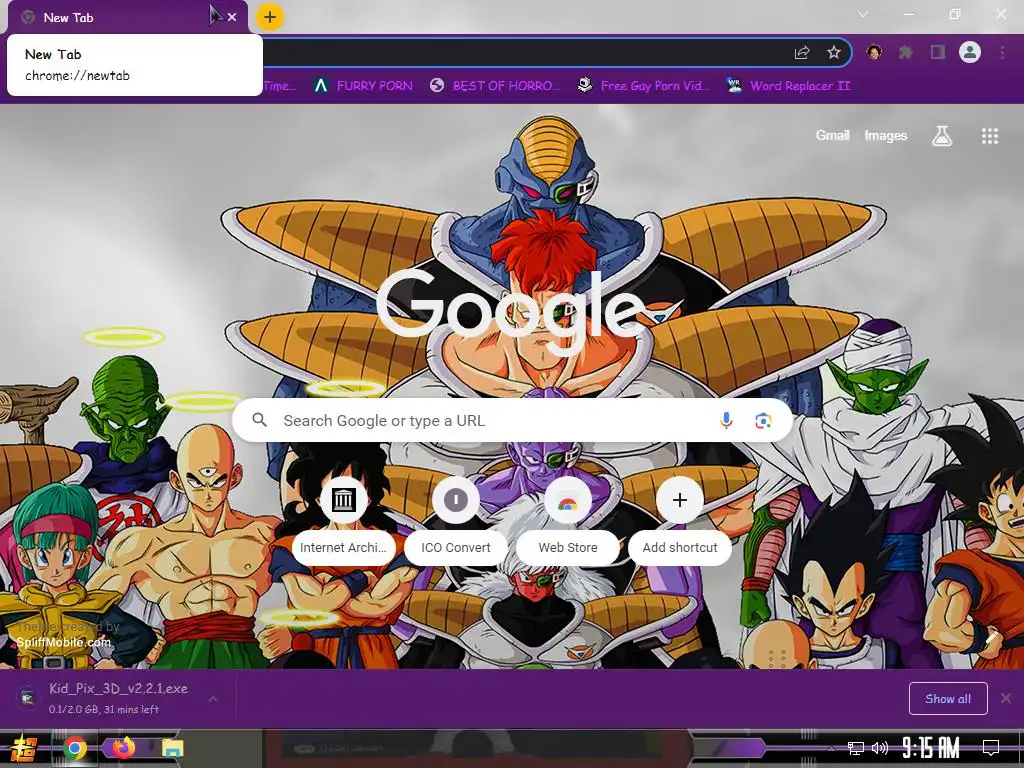The image size is (1024, 768).
Task: Open the Search Labs flask icon
Action: (941, 136)
